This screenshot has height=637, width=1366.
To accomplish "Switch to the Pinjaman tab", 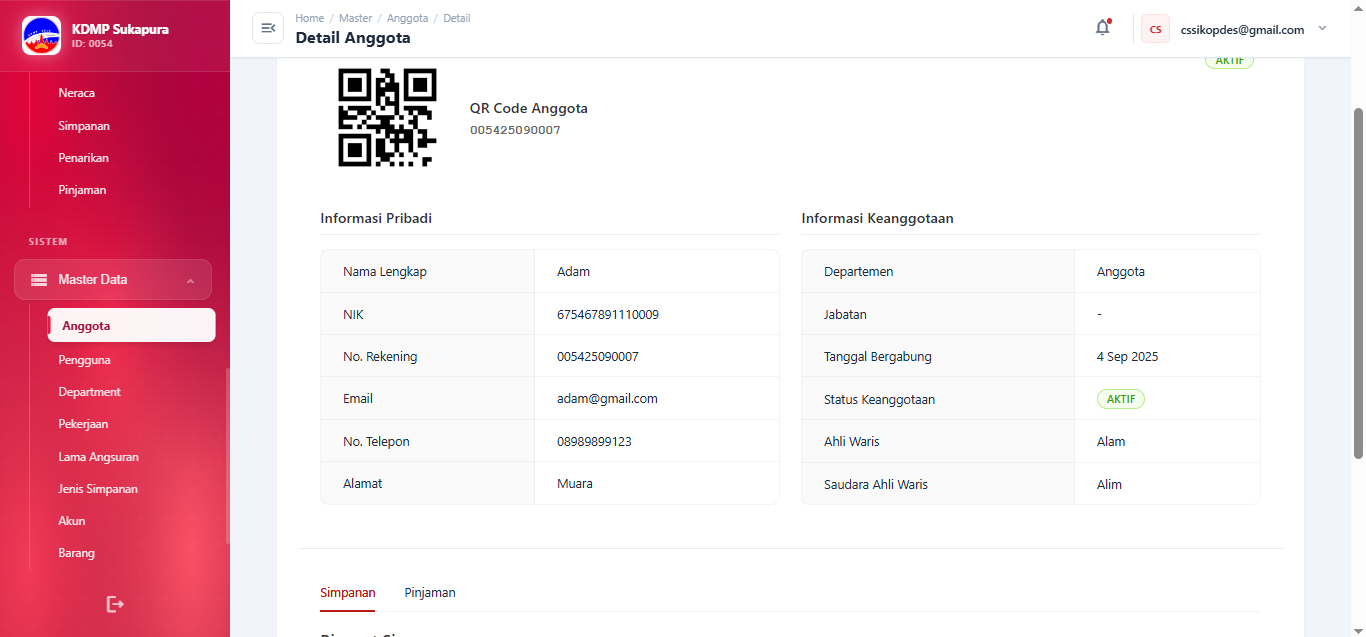I will tap(430, 593).
